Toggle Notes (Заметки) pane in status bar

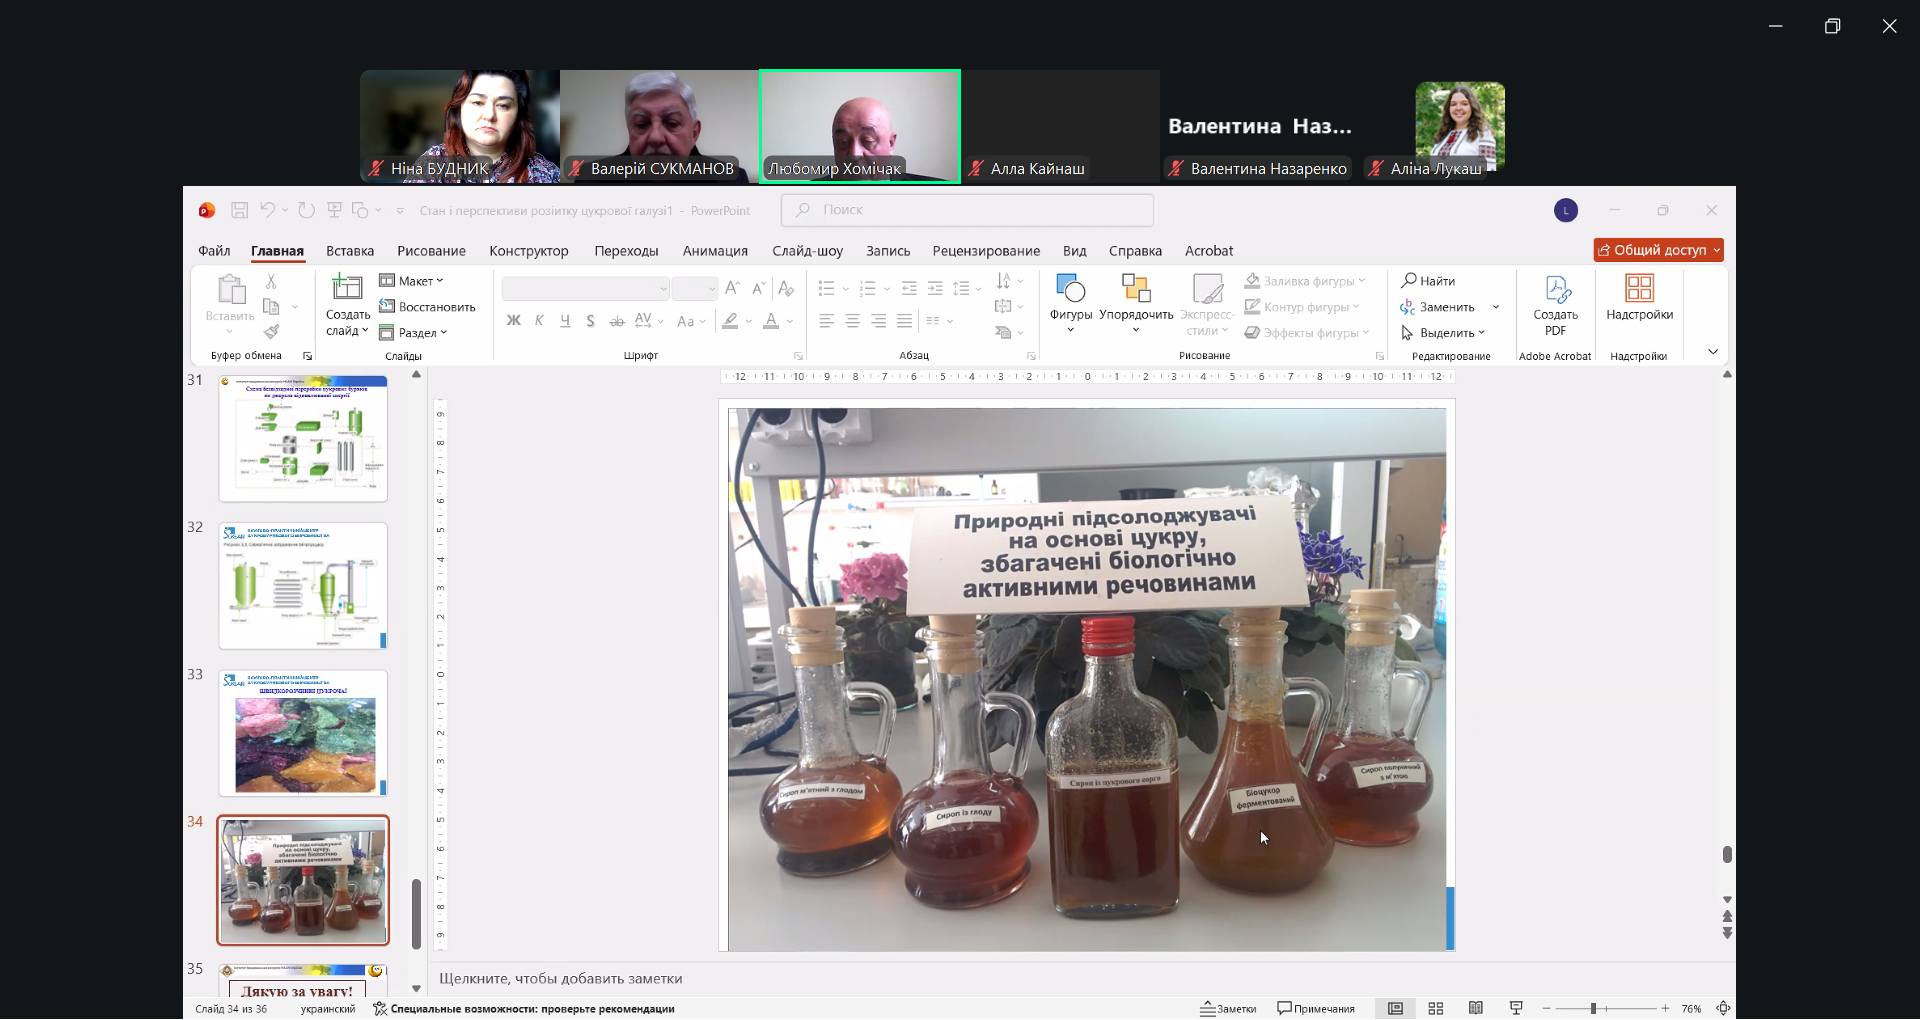(x=1229, y=1008)
